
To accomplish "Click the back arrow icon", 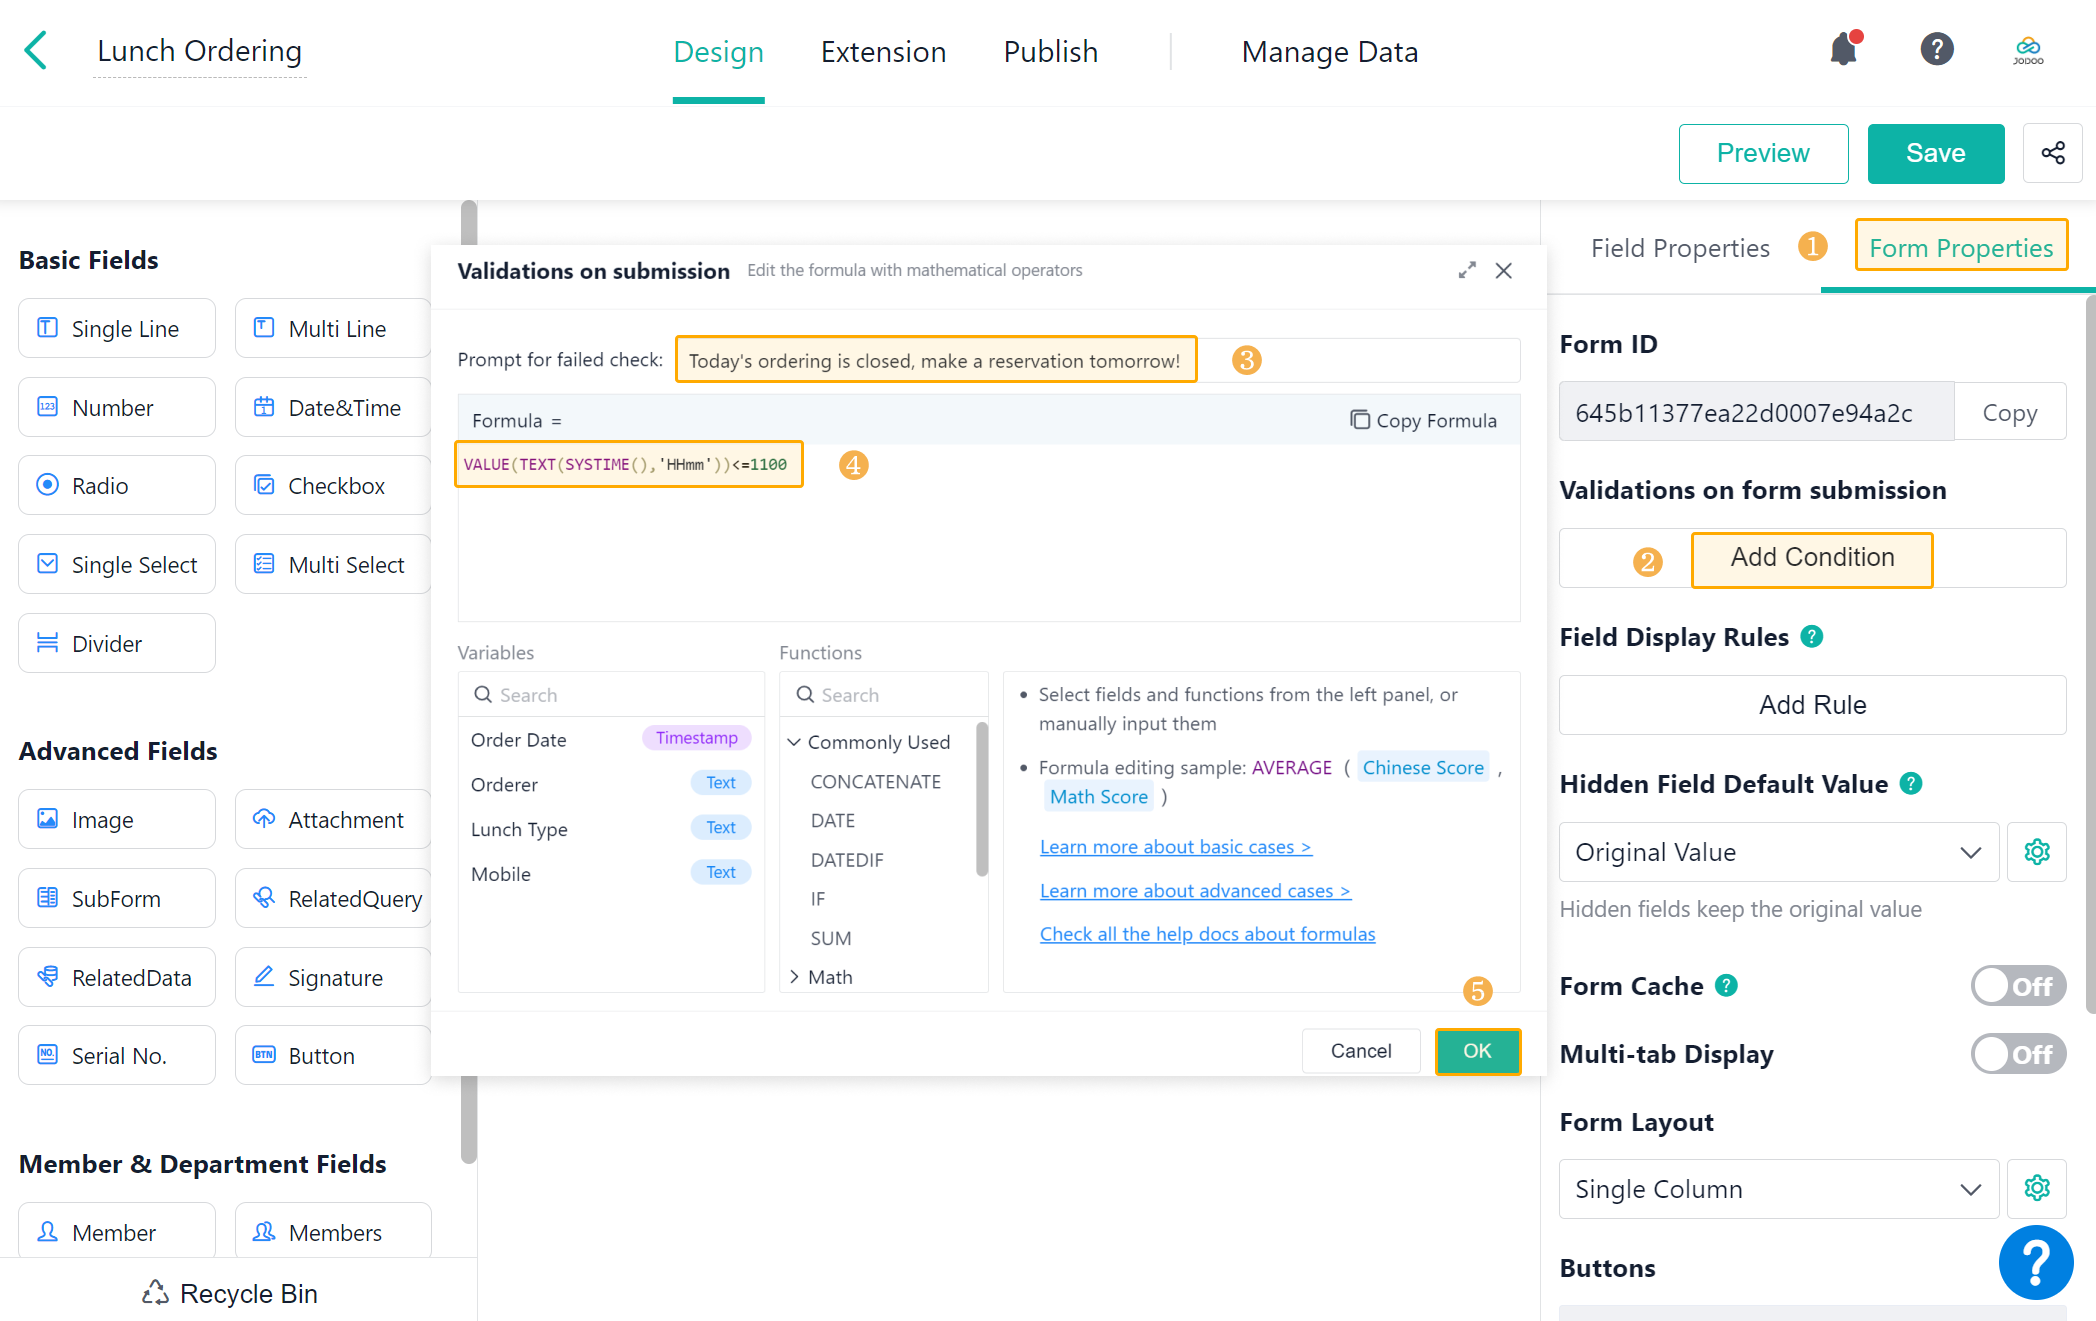I will click(x=36, y=51).
